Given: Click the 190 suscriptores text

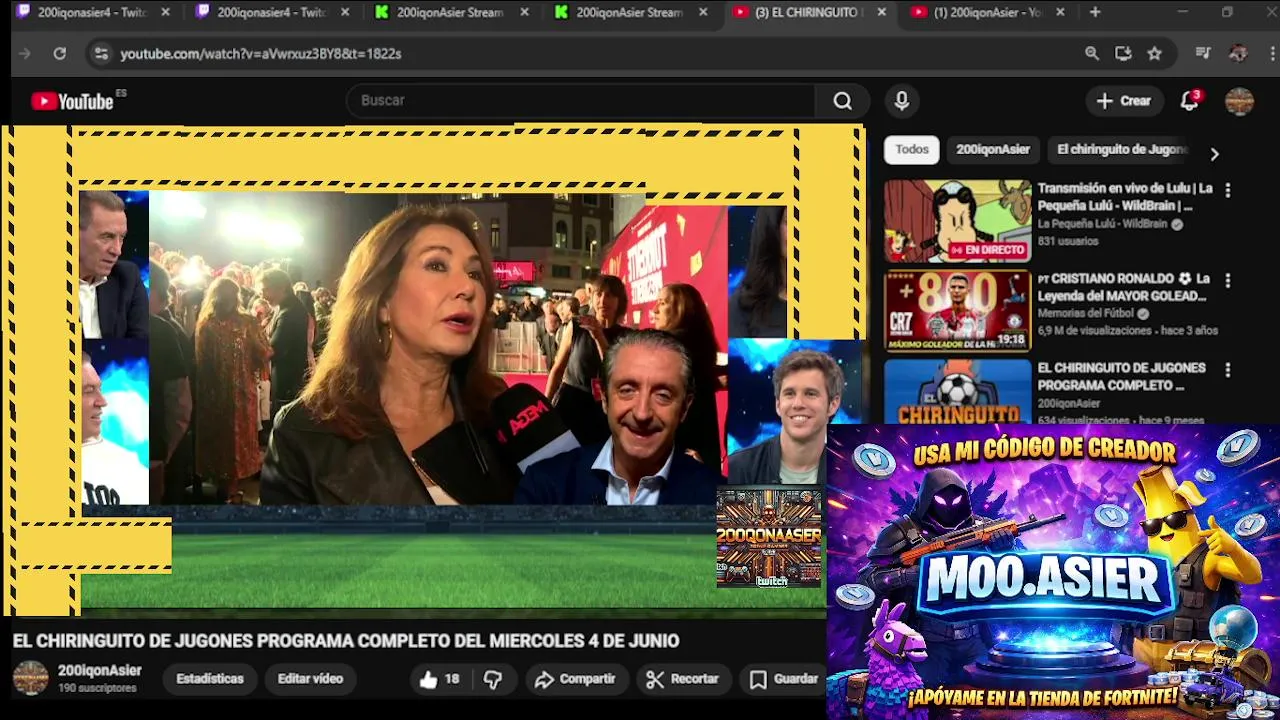Looking at the screenshot, I should [x=97, y=689].
